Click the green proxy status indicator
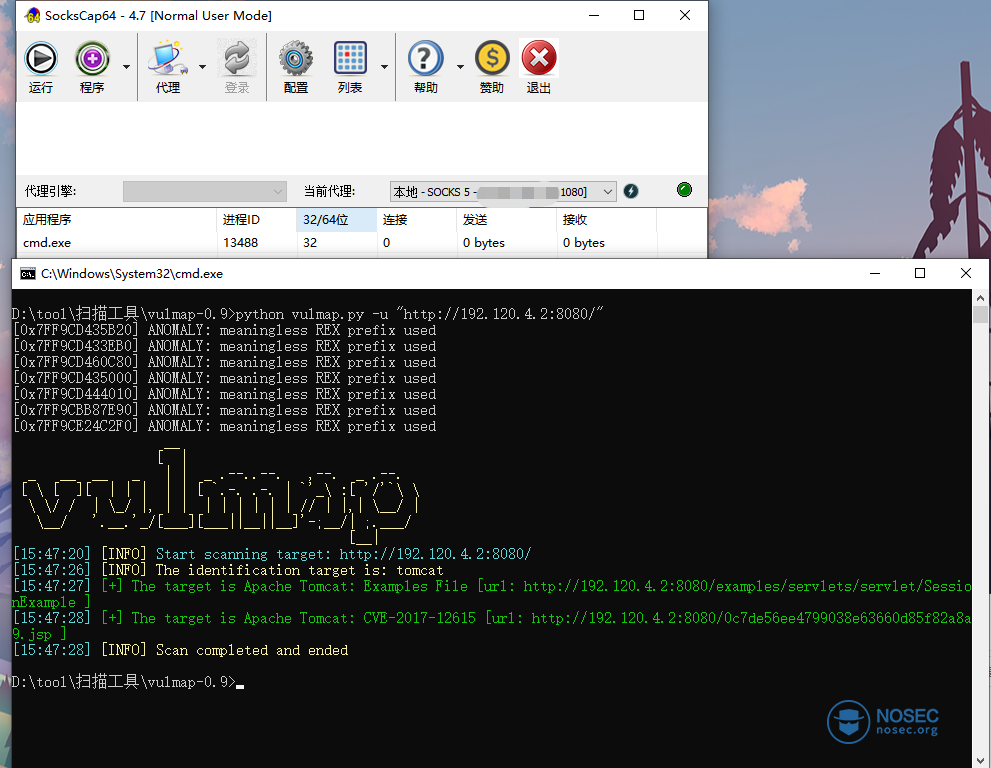Image resolution: width=991 pixels, height=768 pixels. click(x=684, y=190)
